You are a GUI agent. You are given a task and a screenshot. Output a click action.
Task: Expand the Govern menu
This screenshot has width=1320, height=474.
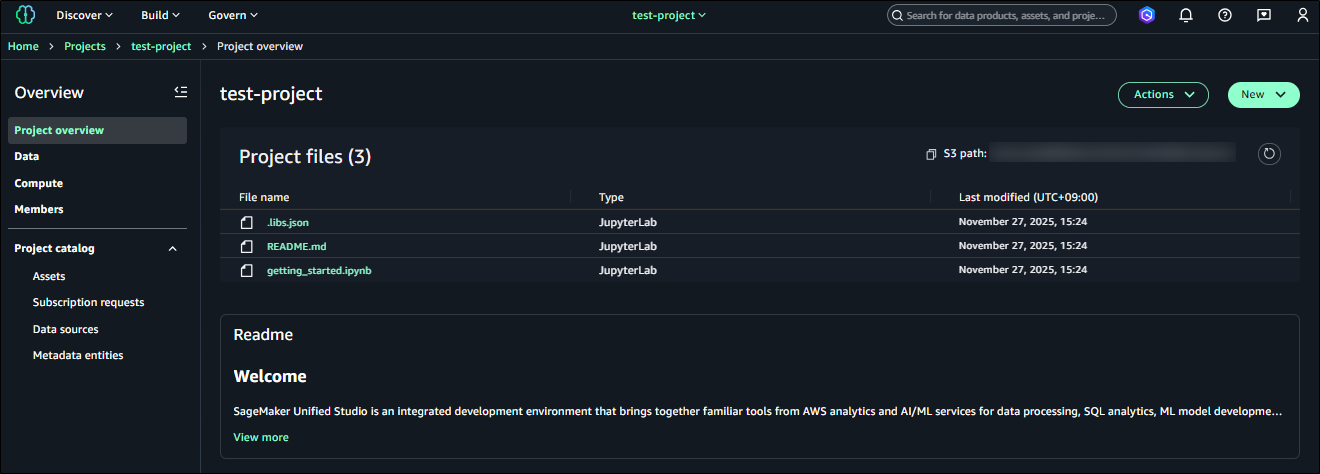233,15
